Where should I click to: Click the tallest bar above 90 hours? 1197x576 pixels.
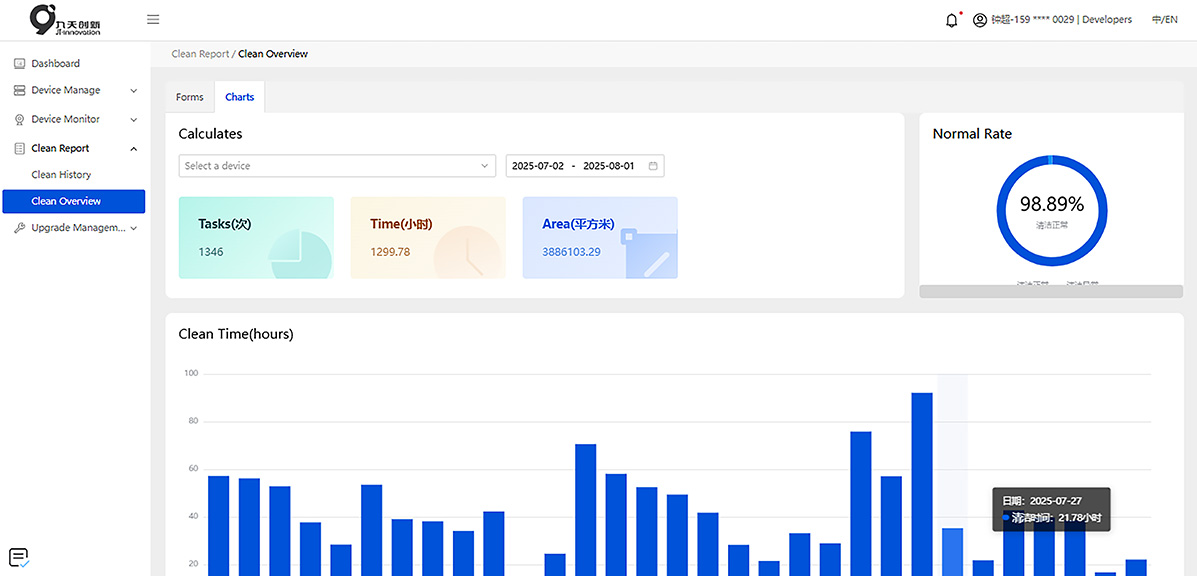(x=922, y=484)
